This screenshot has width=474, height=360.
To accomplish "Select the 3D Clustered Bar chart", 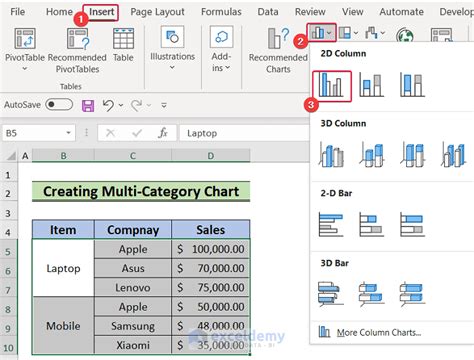I will (331, 294).
